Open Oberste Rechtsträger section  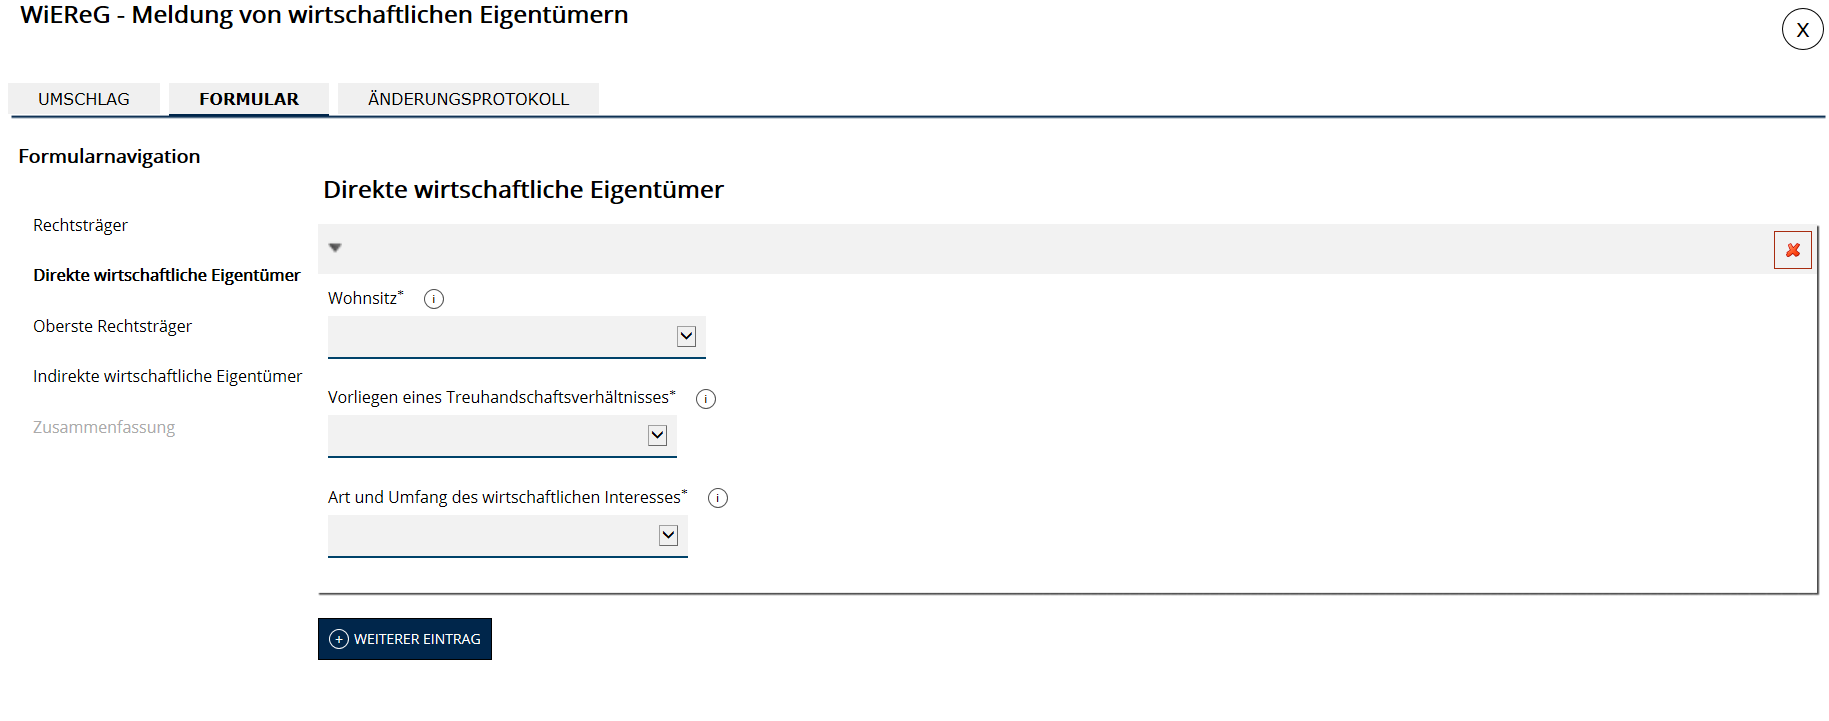112,326
